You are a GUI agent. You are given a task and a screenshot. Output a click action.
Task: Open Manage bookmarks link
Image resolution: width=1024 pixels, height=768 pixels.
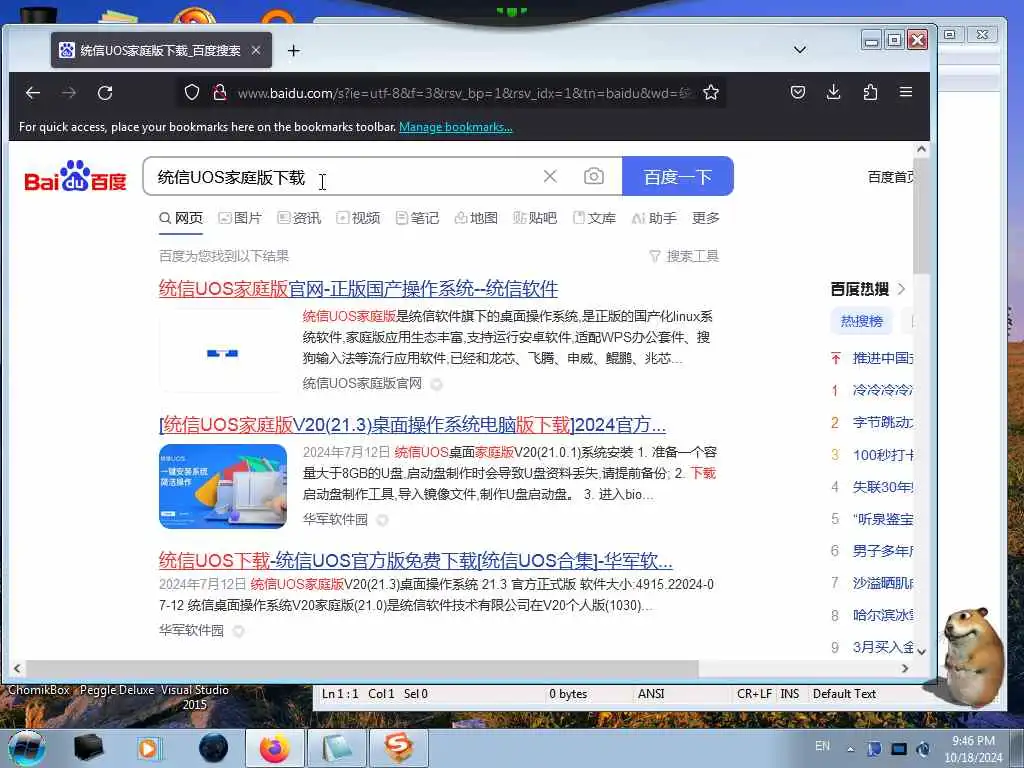tap(456, 127)
